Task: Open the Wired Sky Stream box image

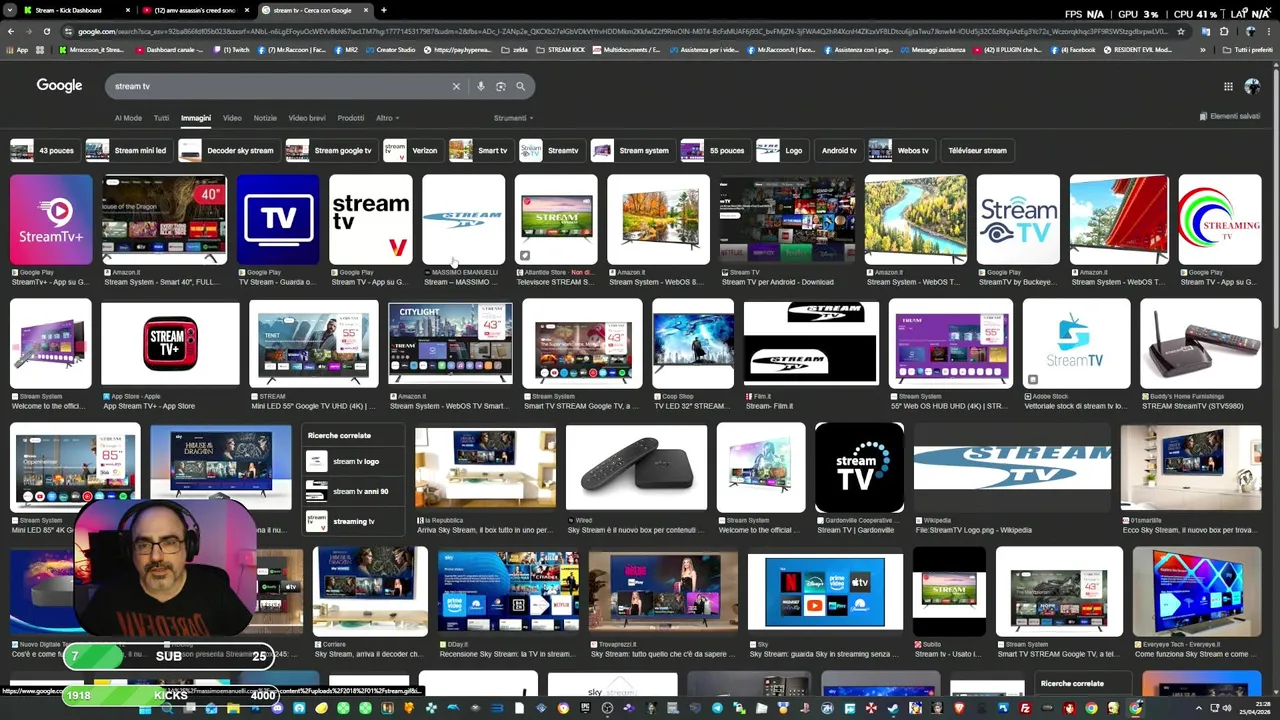Action: (x=636, y=467)
